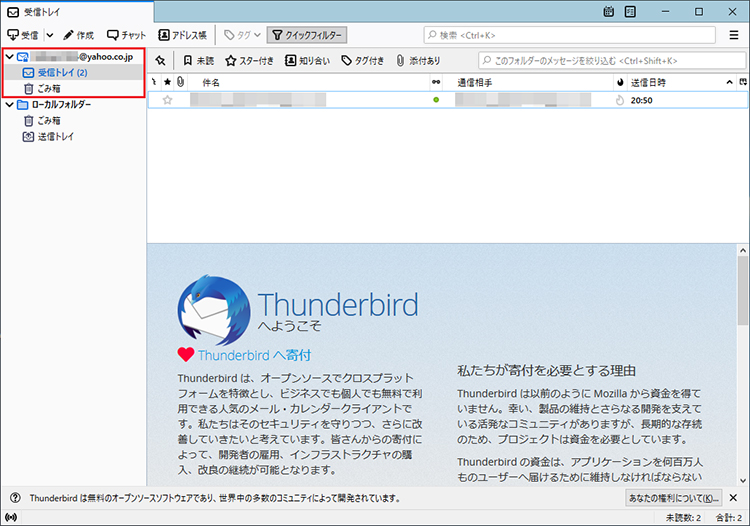Click the welcome pane scrollbar thumb
Viewport: 750px width, 526px height.
[x=742, y=290]
